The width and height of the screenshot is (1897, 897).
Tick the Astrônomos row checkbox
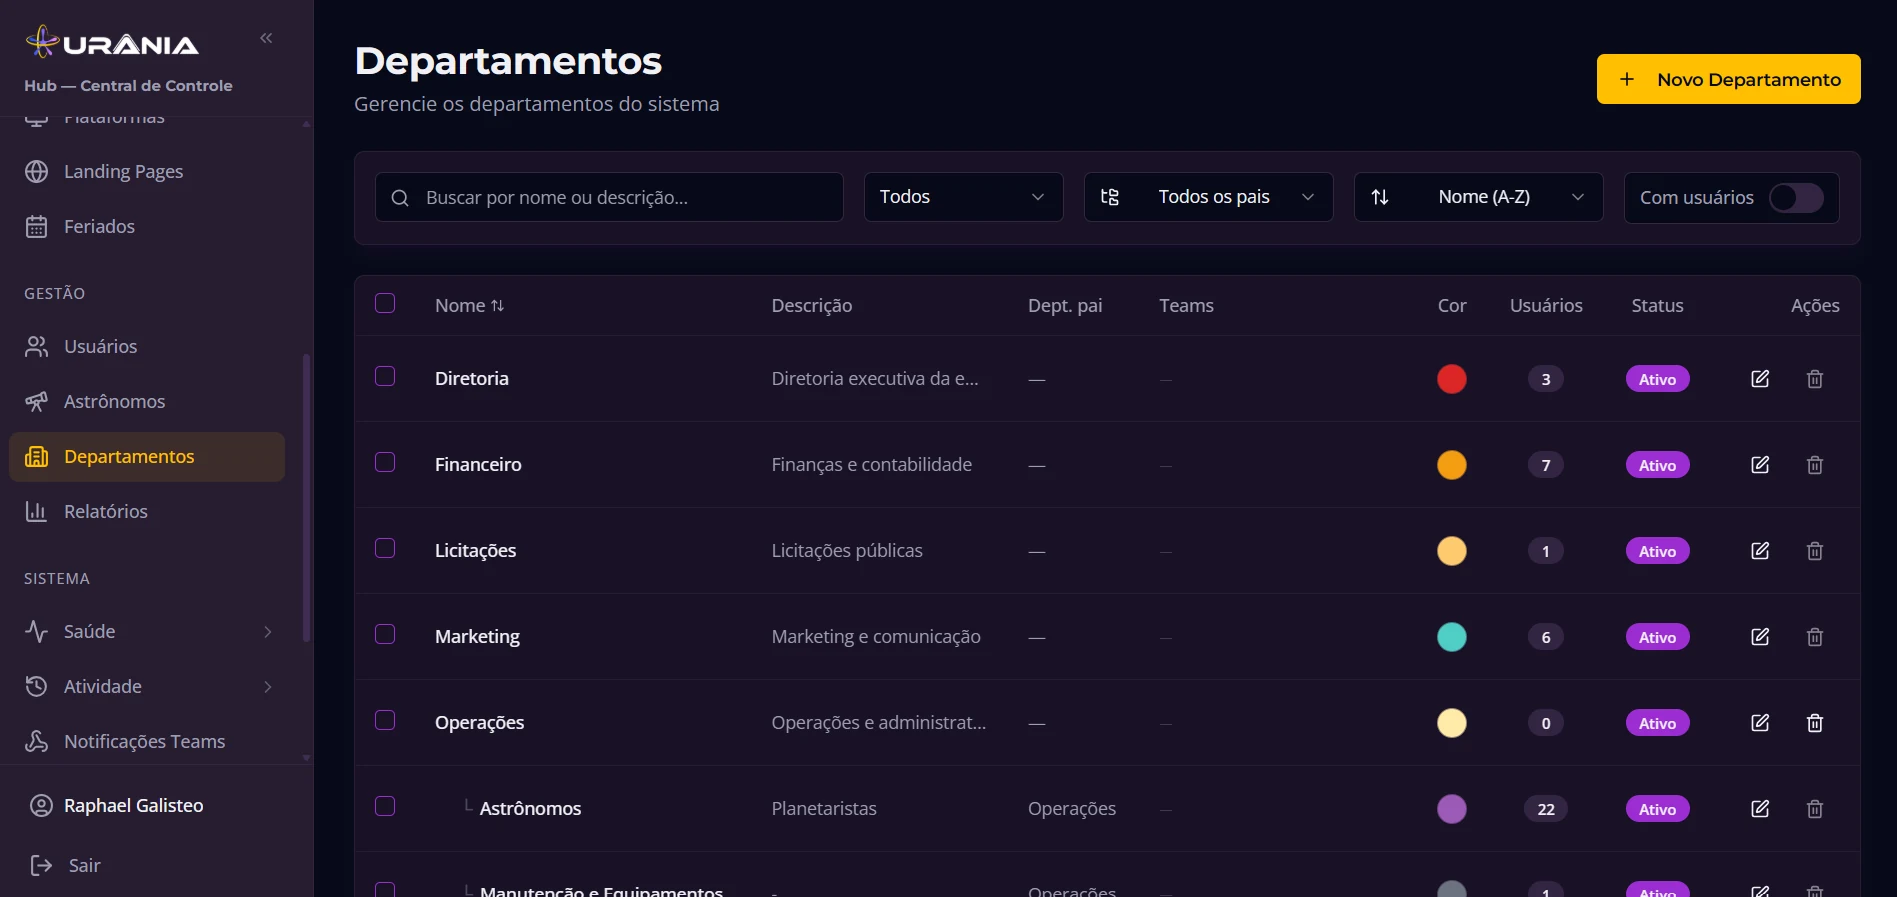pos(385,806)
